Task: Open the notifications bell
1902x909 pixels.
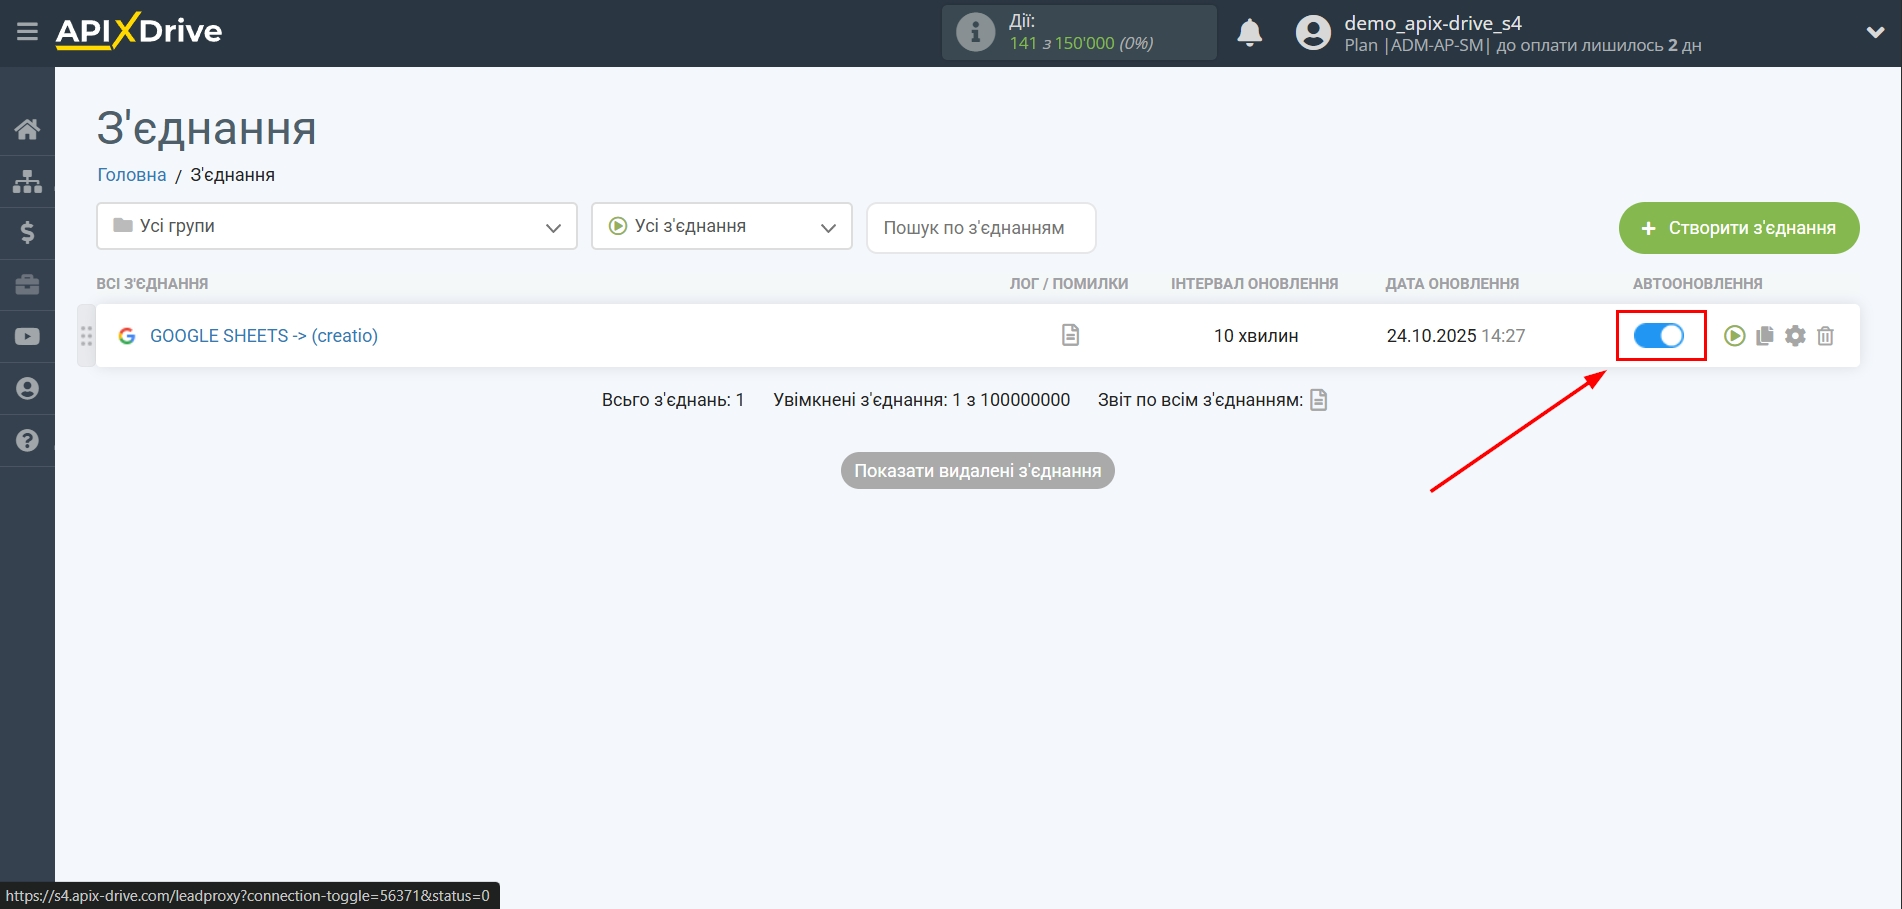Action: click(1249, 33)
